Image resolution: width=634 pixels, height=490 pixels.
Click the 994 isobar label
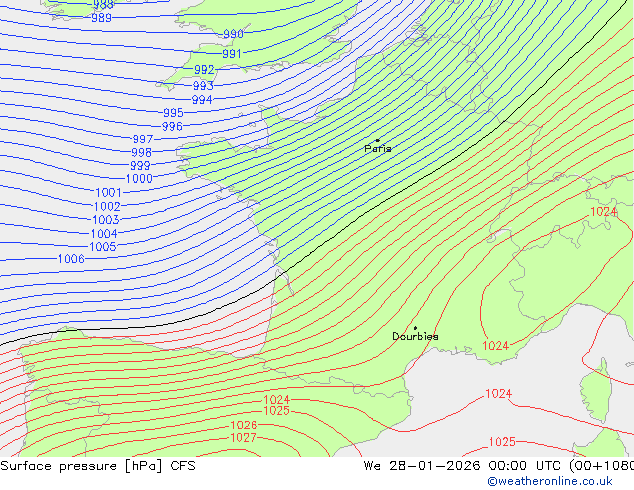(x=202, y=99)
